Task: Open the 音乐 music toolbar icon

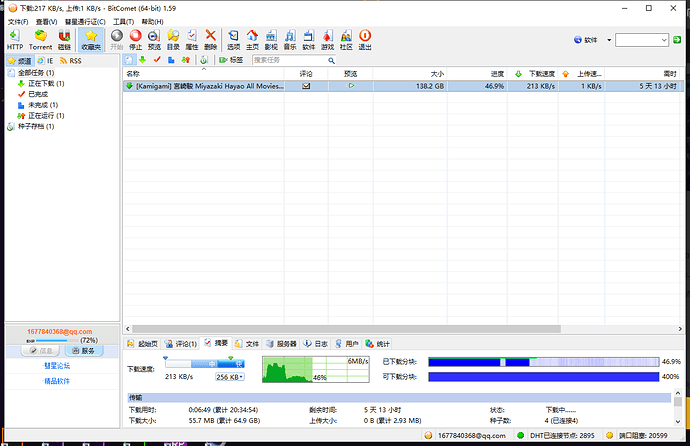Action: (x=290, y=40)
